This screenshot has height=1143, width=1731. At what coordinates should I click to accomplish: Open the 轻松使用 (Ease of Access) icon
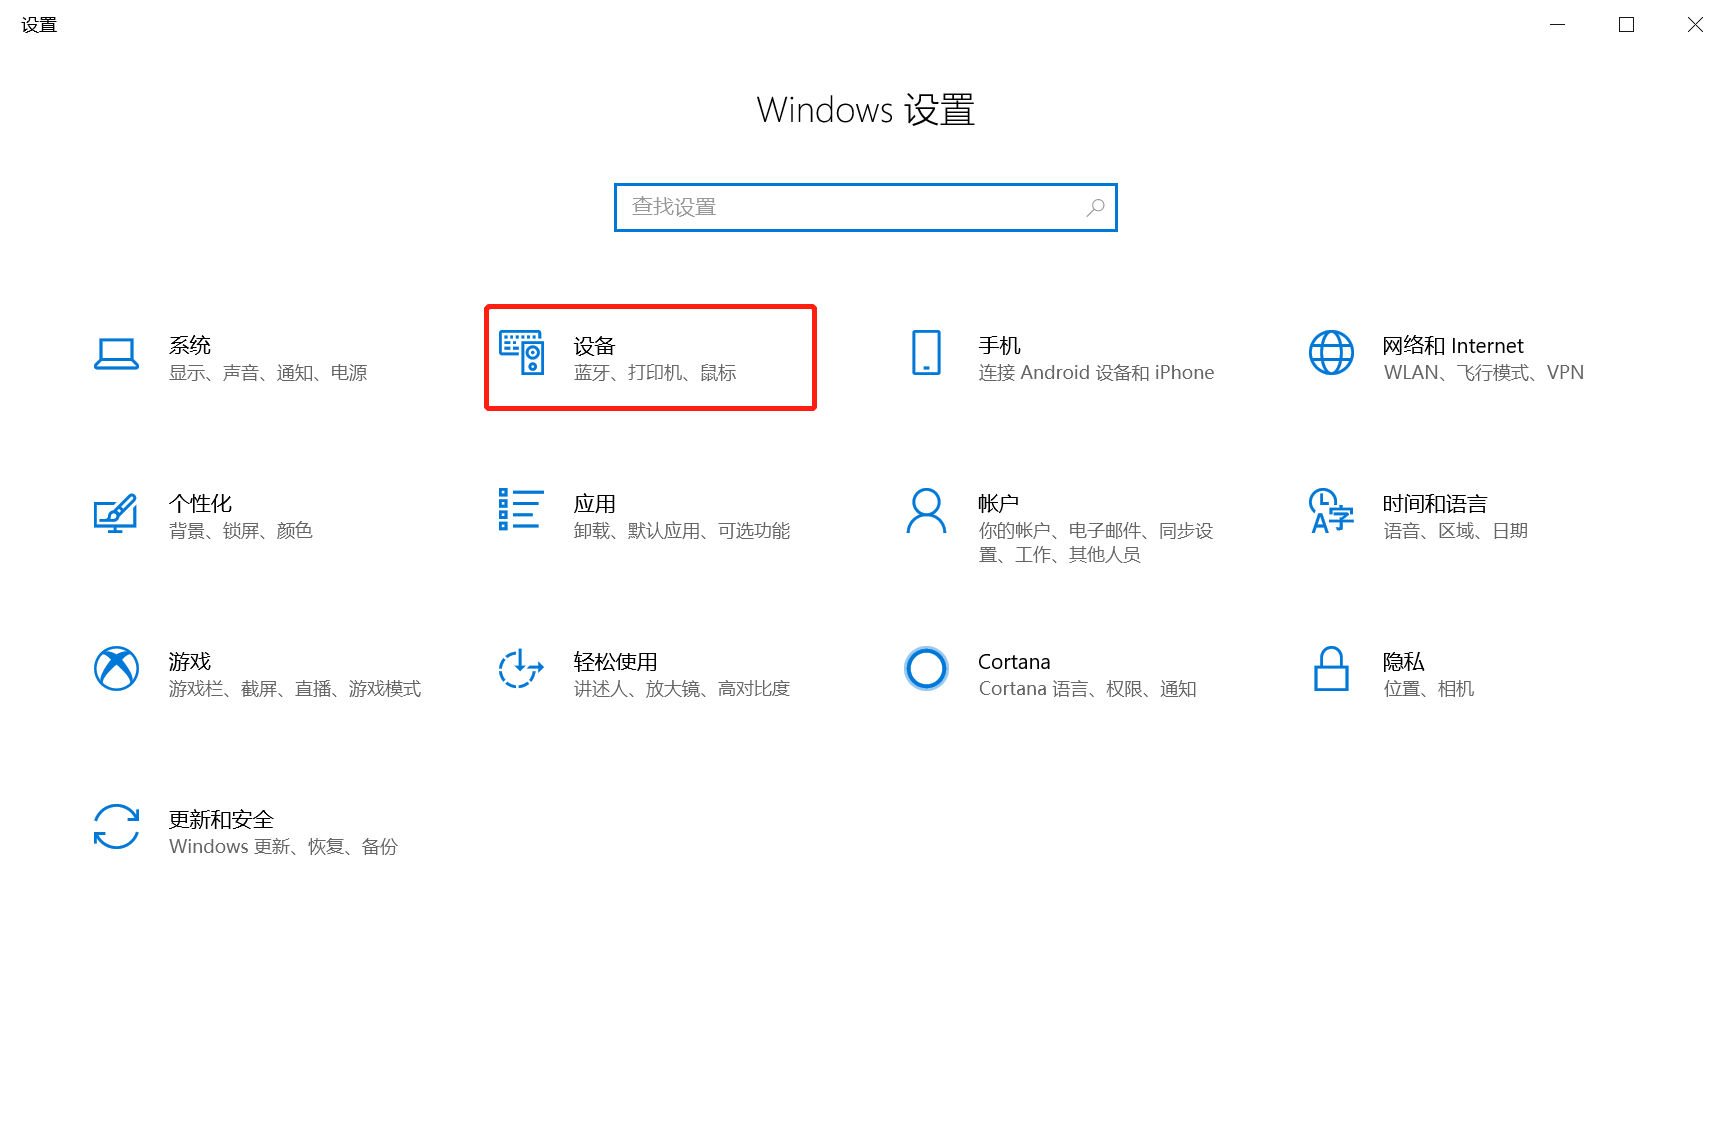pyautogui.click(x=519, y=670)
